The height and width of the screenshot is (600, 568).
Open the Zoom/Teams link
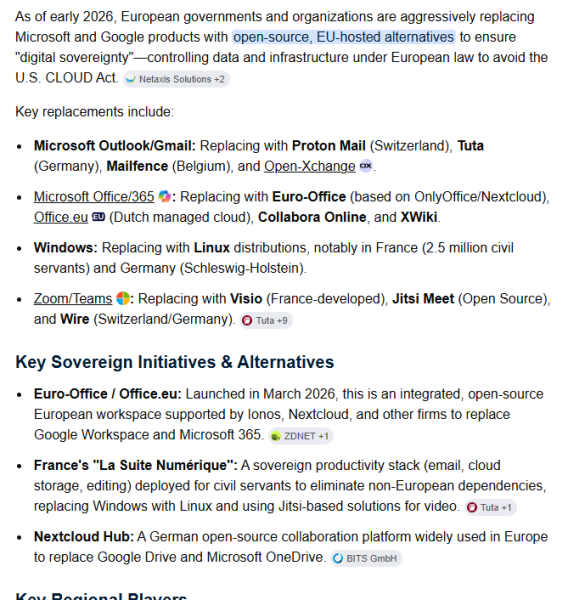click(x=73, y=298)
